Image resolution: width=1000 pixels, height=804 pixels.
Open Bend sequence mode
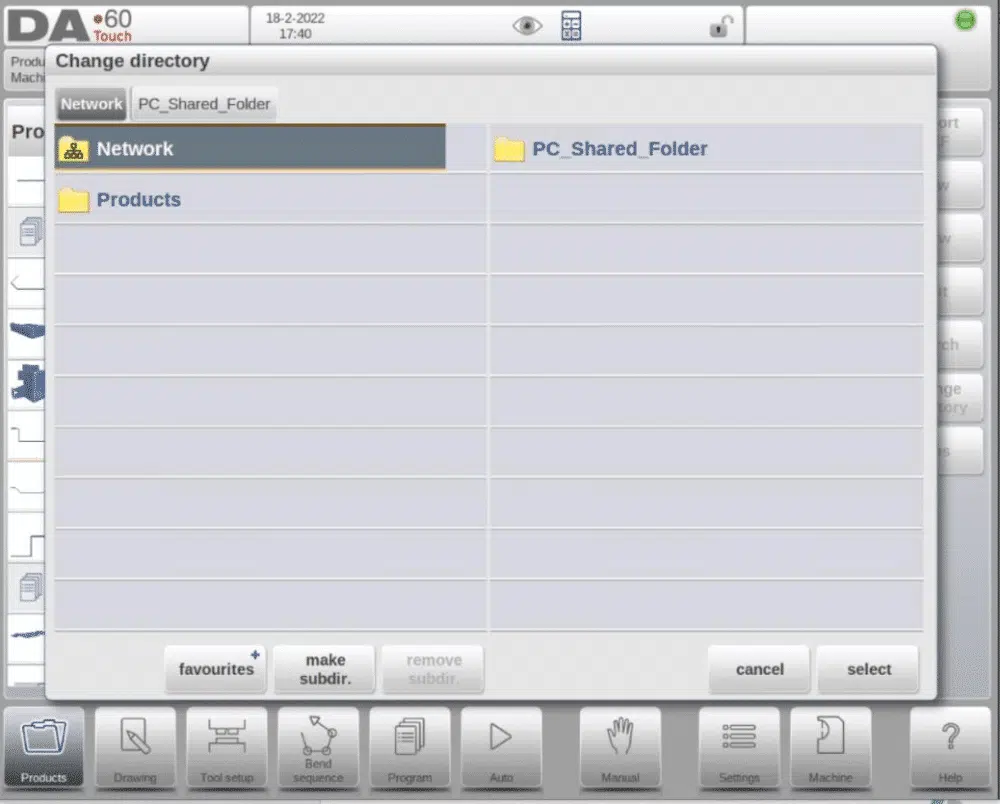pyautogui.click(x=318, y=749)
